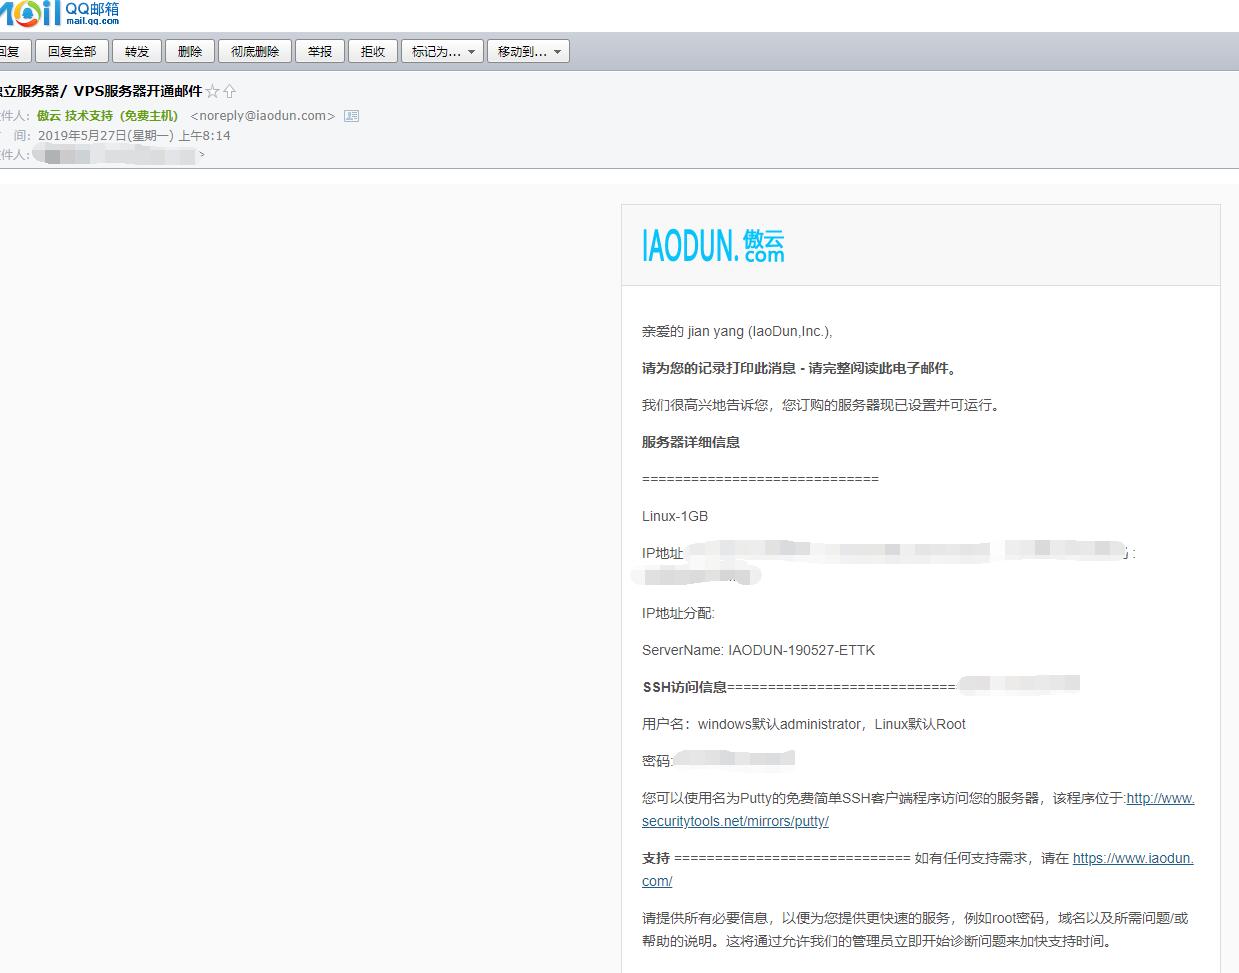Viewport: 1239px width, 973px height.
Task: Open the 移动到 dropdown menu
Action: tap(528, 51)
